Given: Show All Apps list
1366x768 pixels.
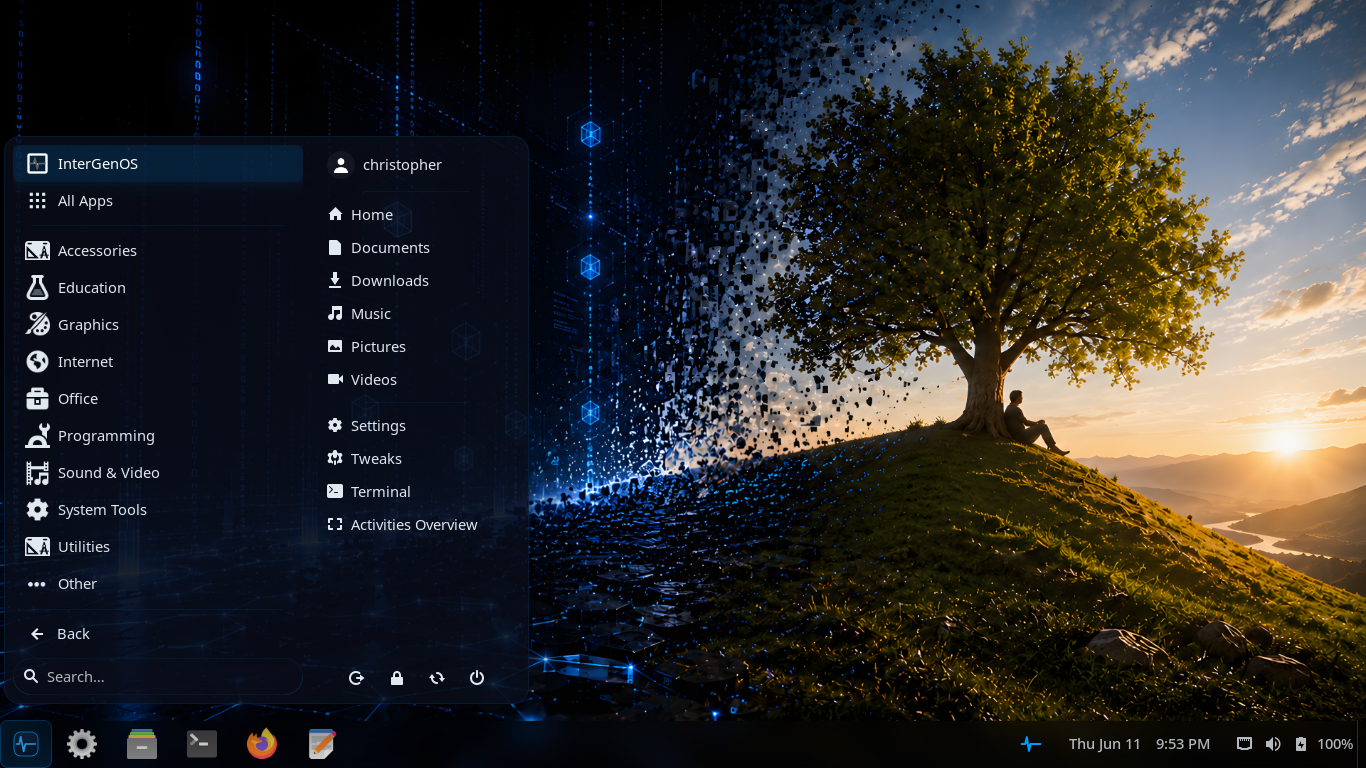Looking at the screenshot, I should coord(158,201).
